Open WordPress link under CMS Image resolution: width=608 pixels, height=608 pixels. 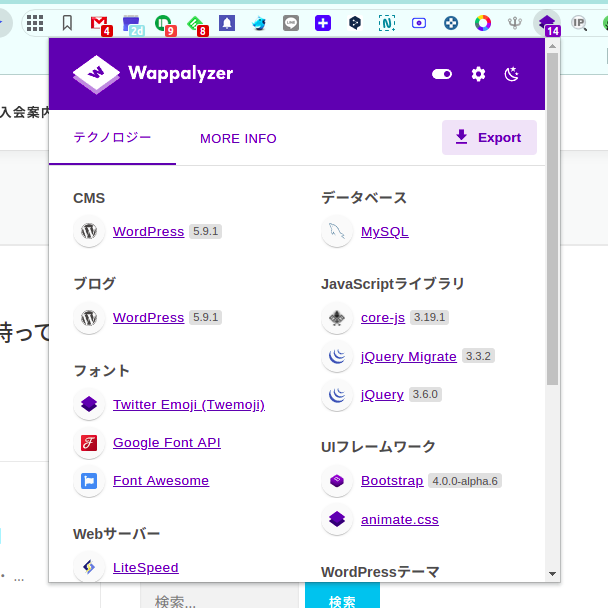pyautogui.click(x=148, y=231)
